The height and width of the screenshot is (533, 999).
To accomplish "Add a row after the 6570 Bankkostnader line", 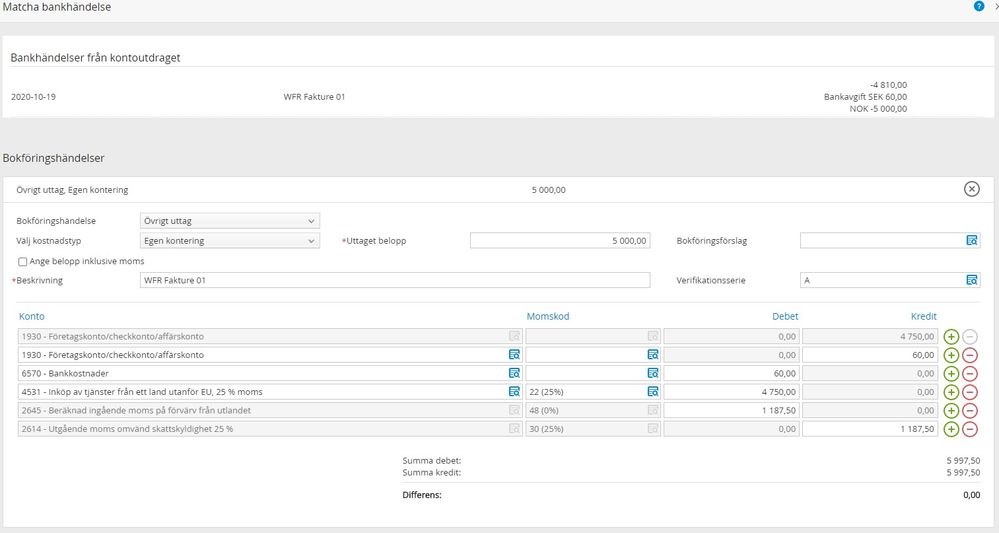I will [951, 373].
